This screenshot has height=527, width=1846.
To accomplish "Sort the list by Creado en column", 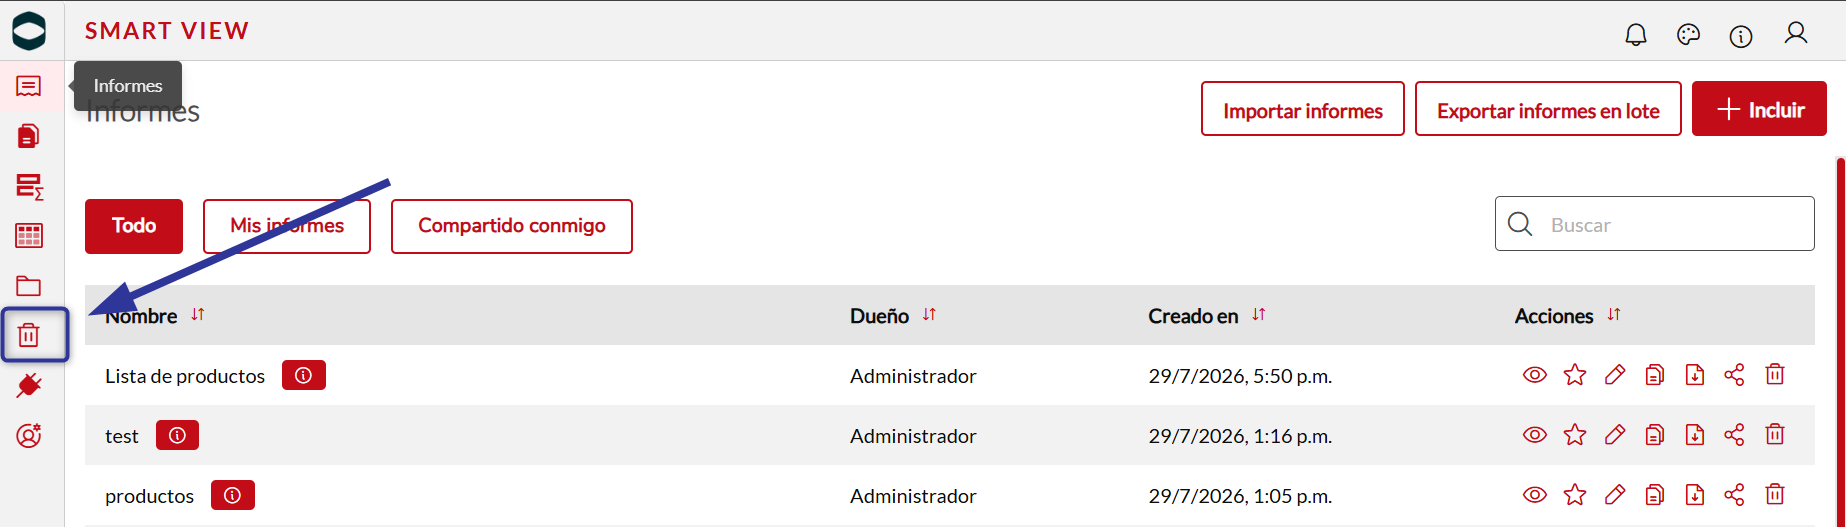I will point(1259,315).
